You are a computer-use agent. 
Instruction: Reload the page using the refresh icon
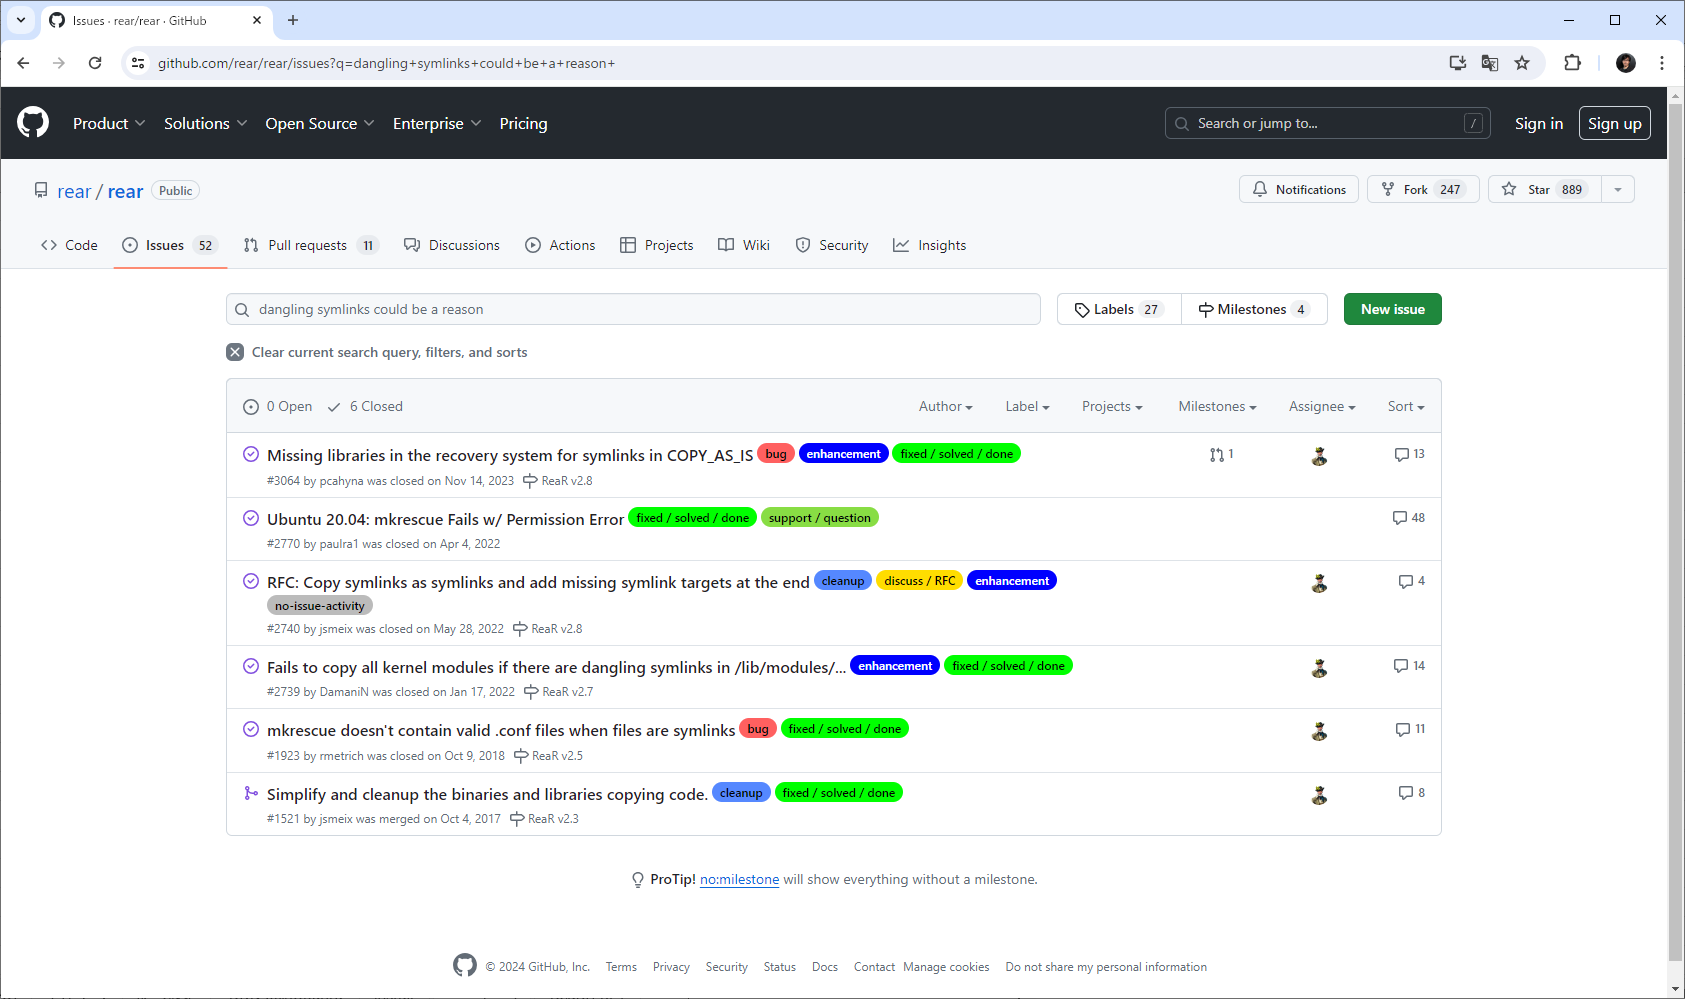point(95,63)
